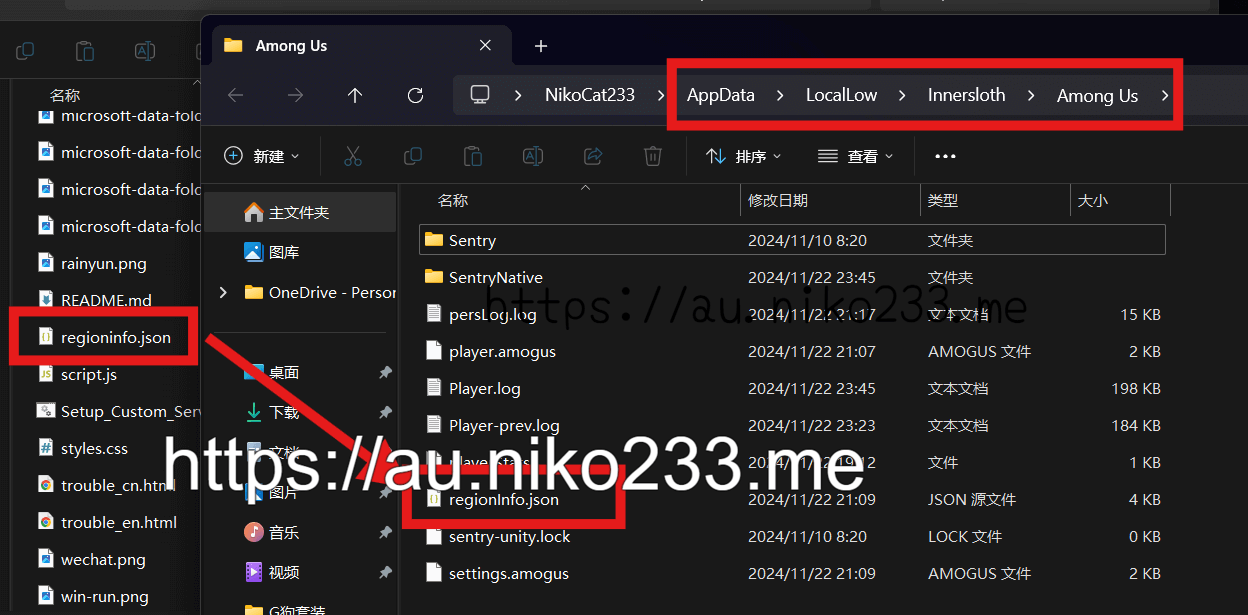The image size is (1248, 615).
Task: Expand chevron after NikoCat233 in path
Action: tap(661, 95)
